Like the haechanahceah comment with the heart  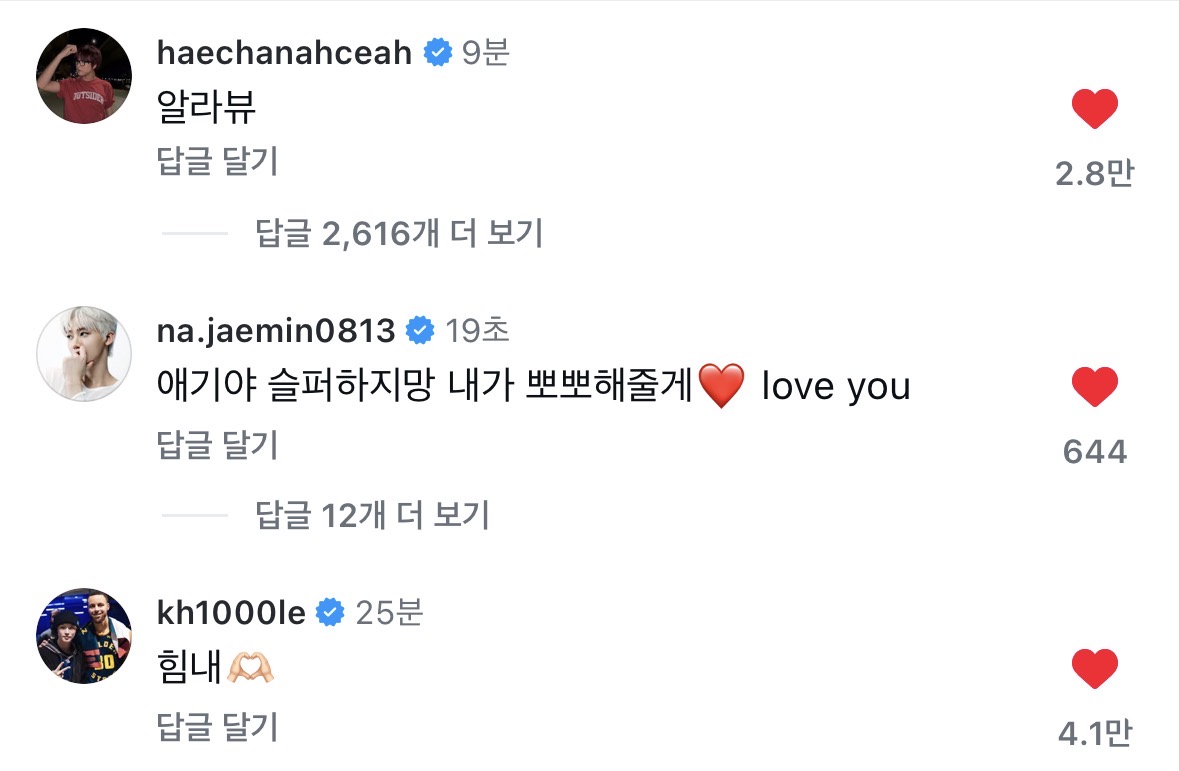click(x=1094, y=109)
